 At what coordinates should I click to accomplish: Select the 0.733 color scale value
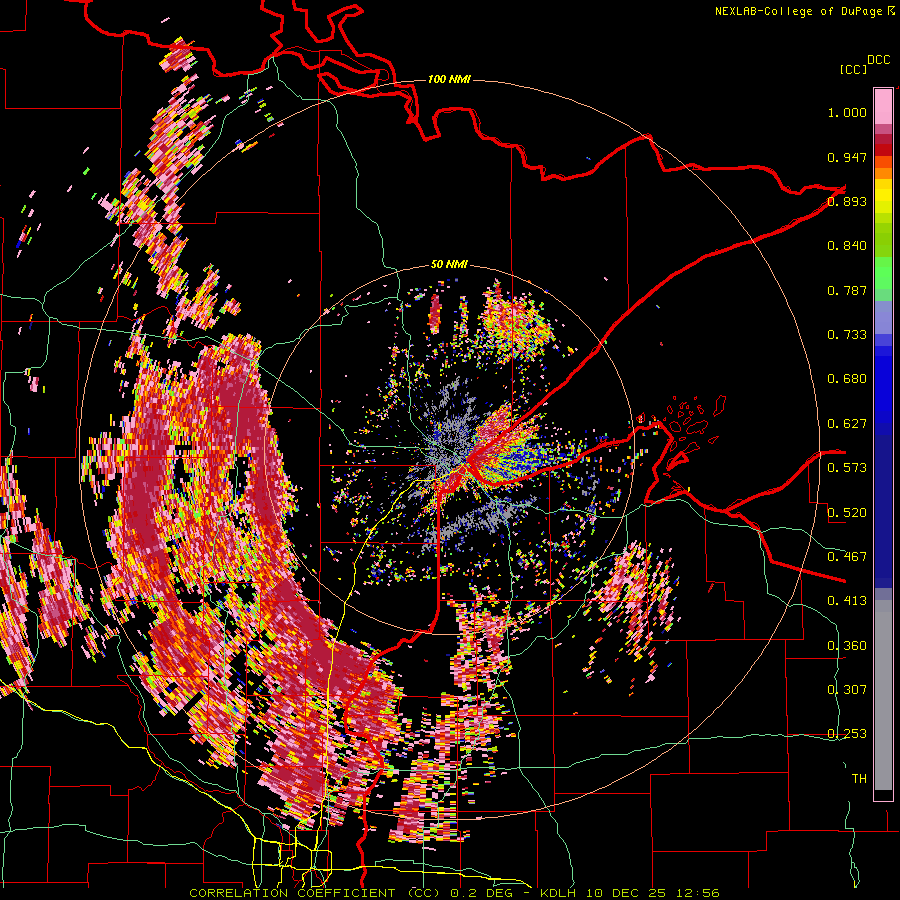coord(847,335)
